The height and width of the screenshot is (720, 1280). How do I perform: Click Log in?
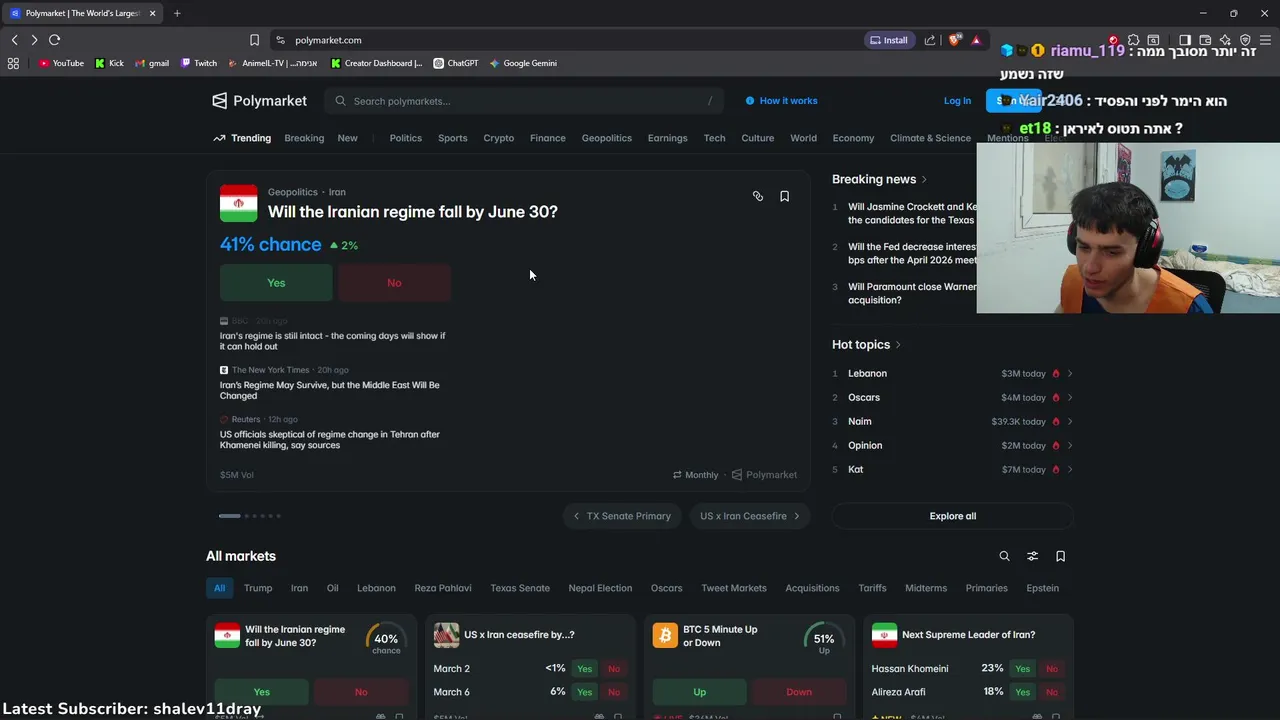tap(957, 101)
